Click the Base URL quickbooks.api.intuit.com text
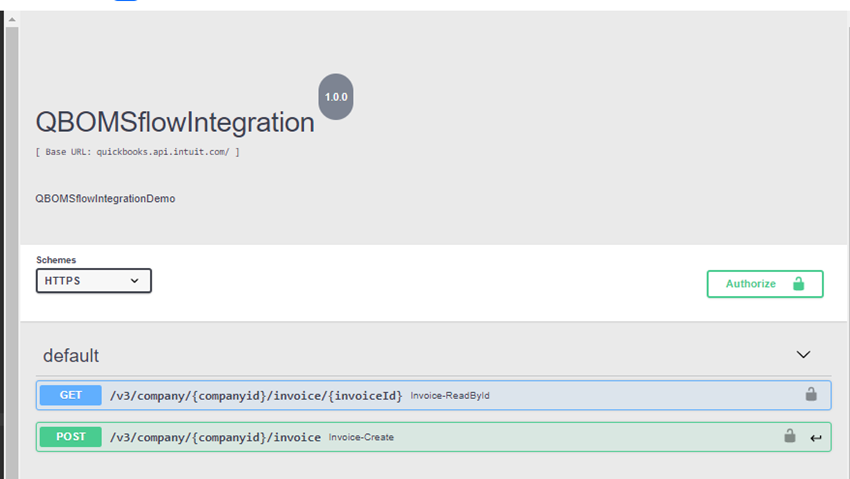The width and height of the screenshot is (850, 479). pos(137,152)
